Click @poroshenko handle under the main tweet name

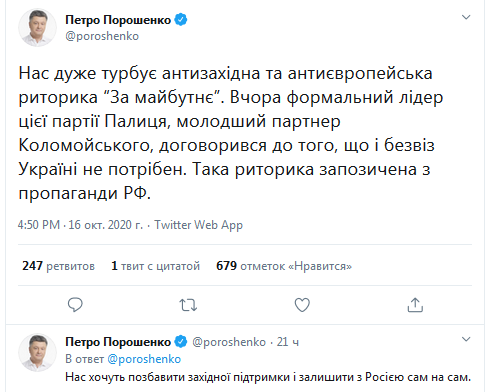(102, 36)
